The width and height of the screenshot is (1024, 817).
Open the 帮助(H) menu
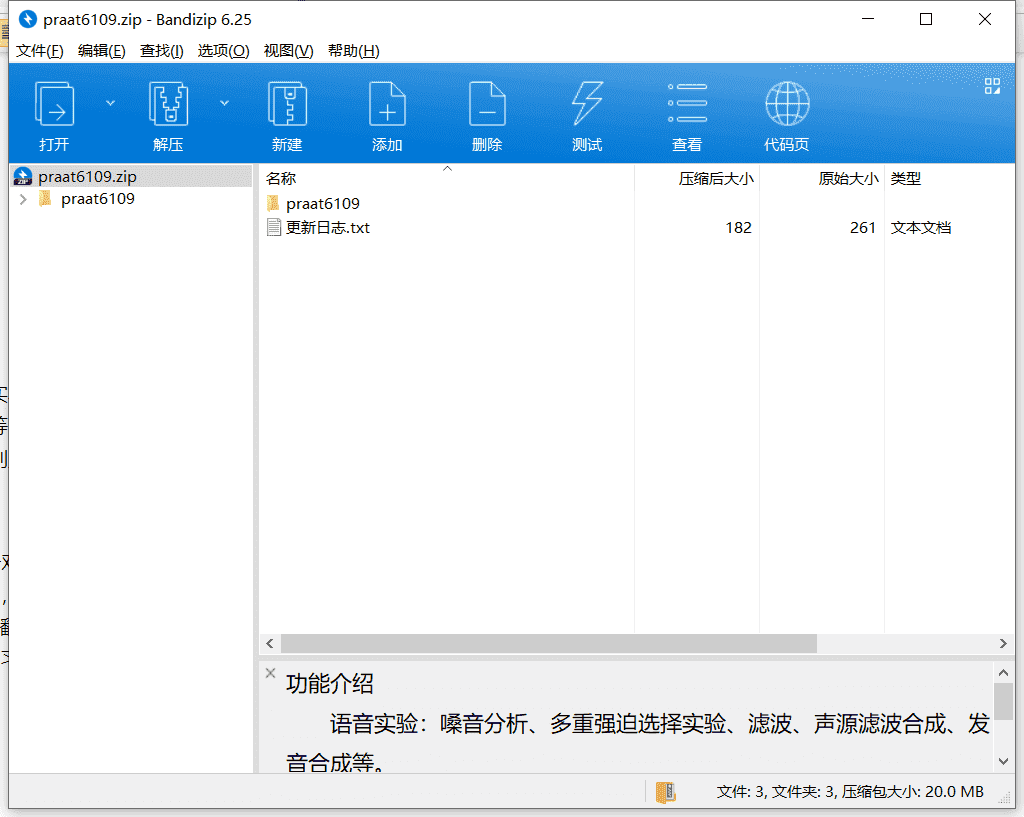pyautogui.click(x=353, y=51)
